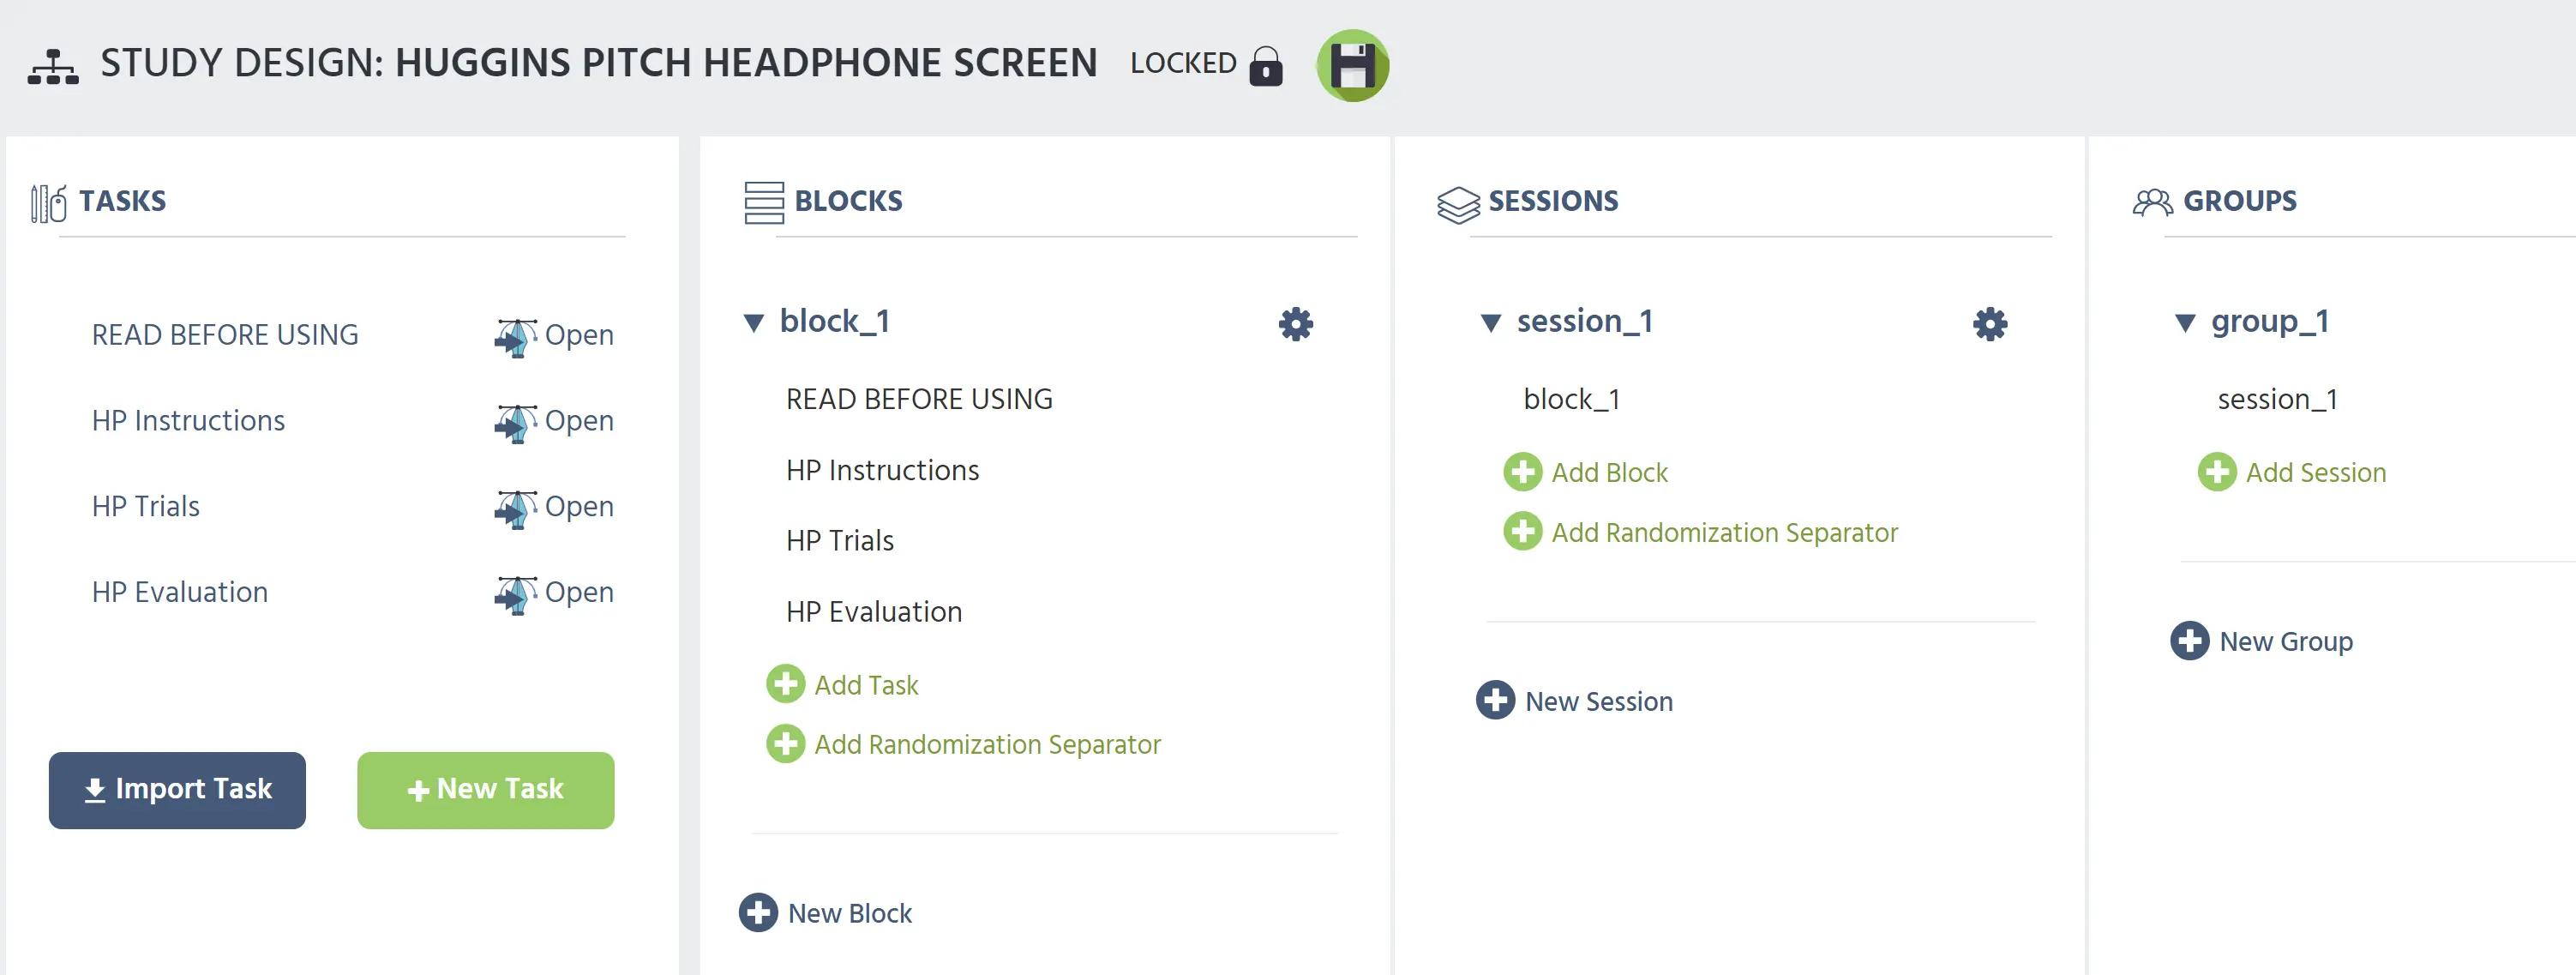
Task: Click the New Session plus icon
Action: tap(1495, 700)
